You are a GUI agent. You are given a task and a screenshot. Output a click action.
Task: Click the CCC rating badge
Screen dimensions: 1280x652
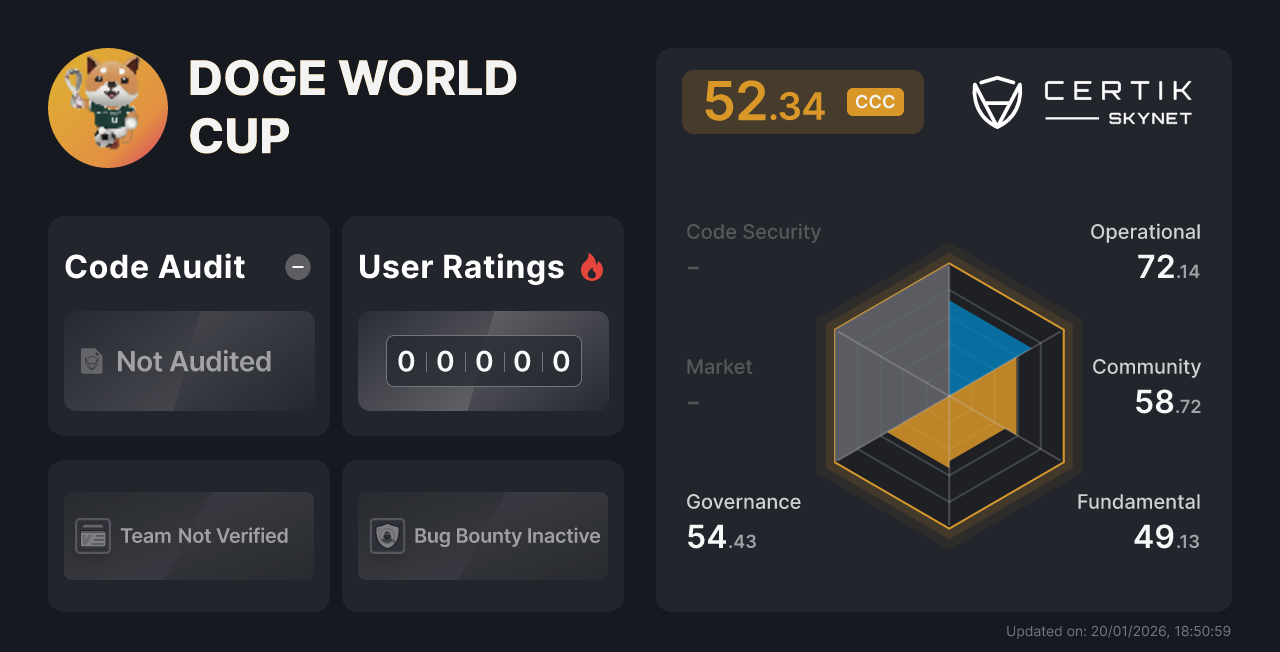pos(875,101)
